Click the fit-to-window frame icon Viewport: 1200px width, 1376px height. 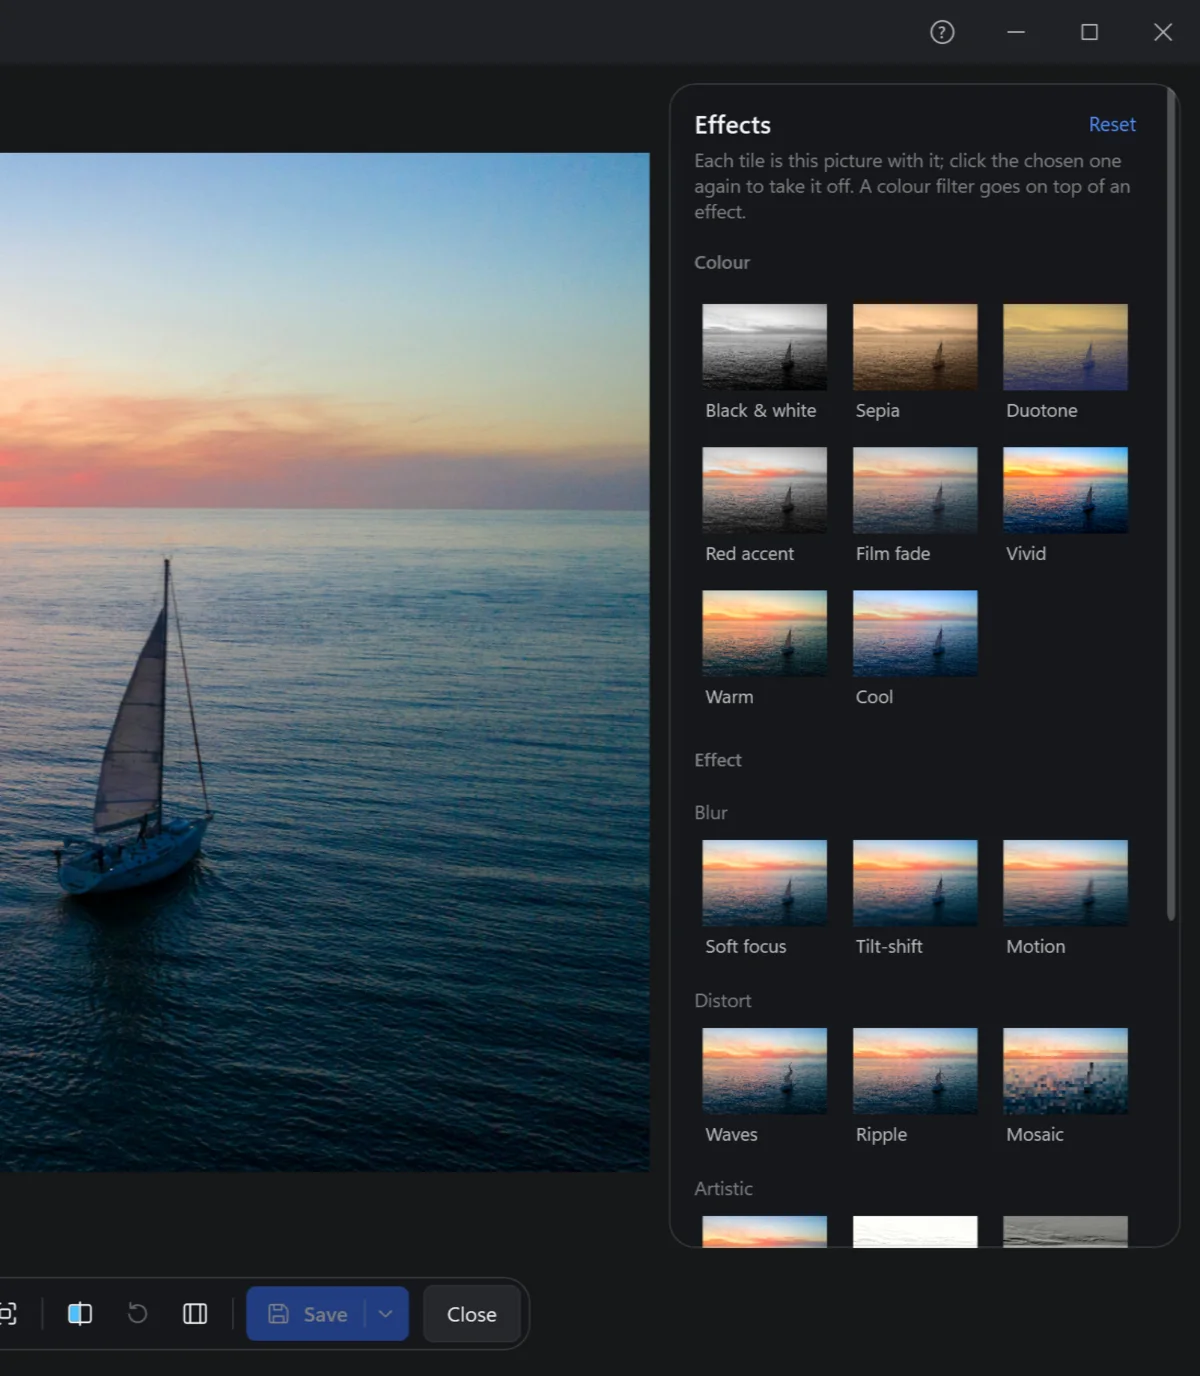point(8,1313)
